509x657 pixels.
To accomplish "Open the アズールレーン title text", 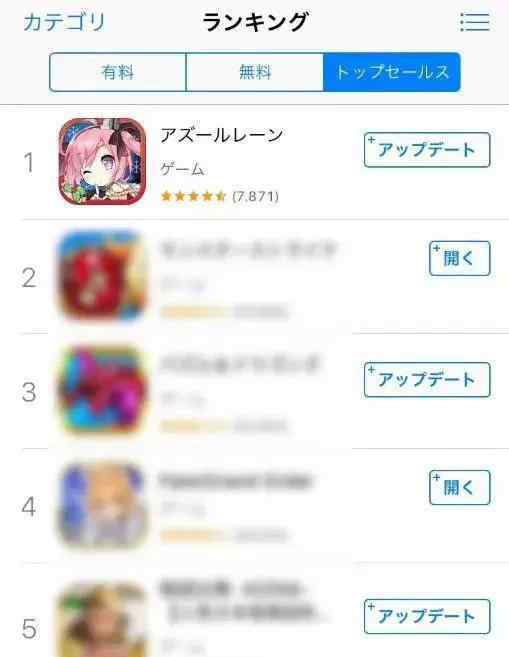I will [222, 135].
